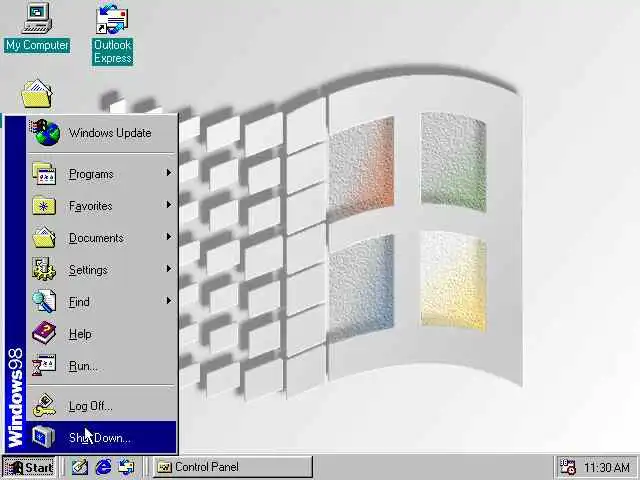Expand the Documents submenu arrow
640x480 pixels.
[169, 237]
